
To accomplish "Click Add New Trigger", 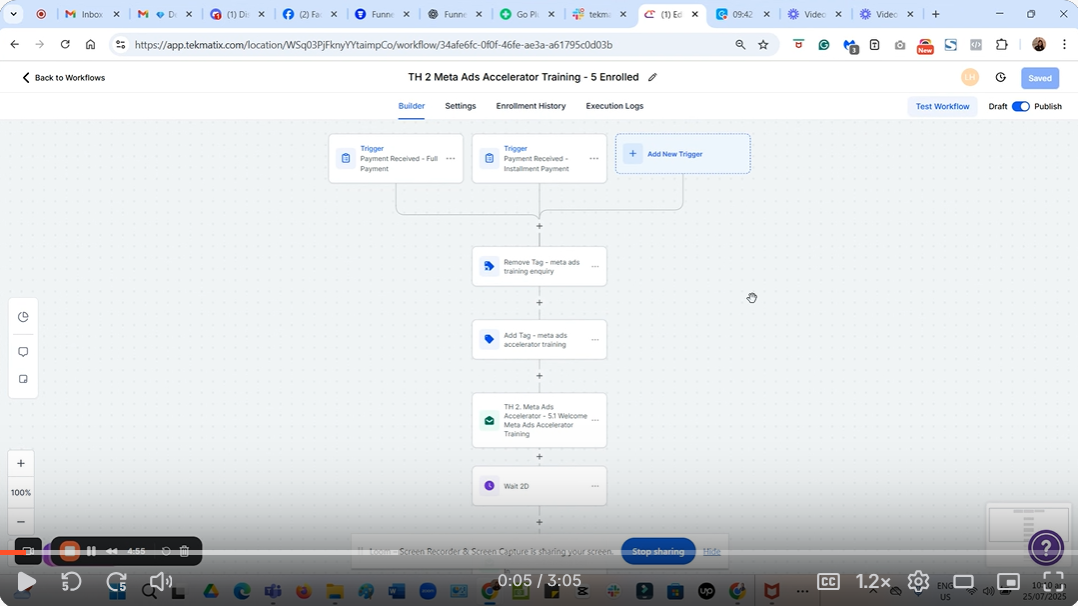I will 682,154.
